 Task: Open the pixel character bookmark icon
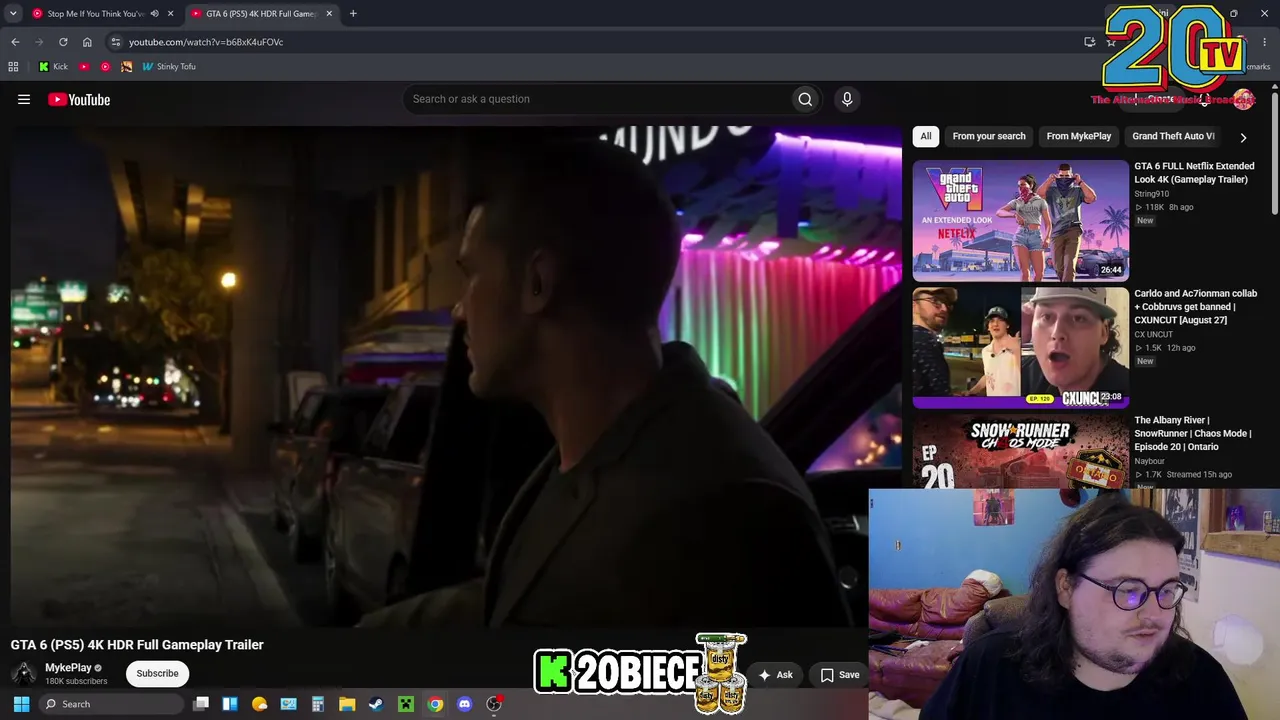click(x=126, y=67)
